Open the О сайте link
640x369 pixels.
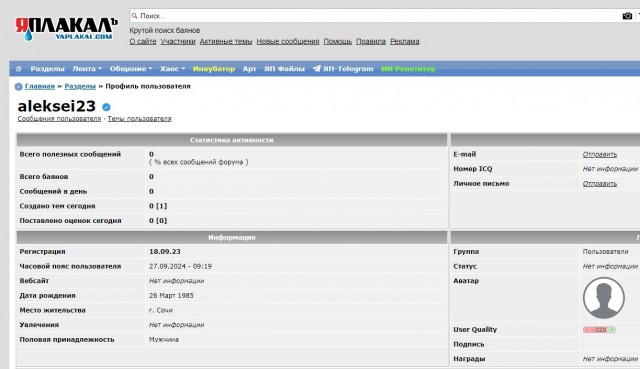[x=143, y=41]
